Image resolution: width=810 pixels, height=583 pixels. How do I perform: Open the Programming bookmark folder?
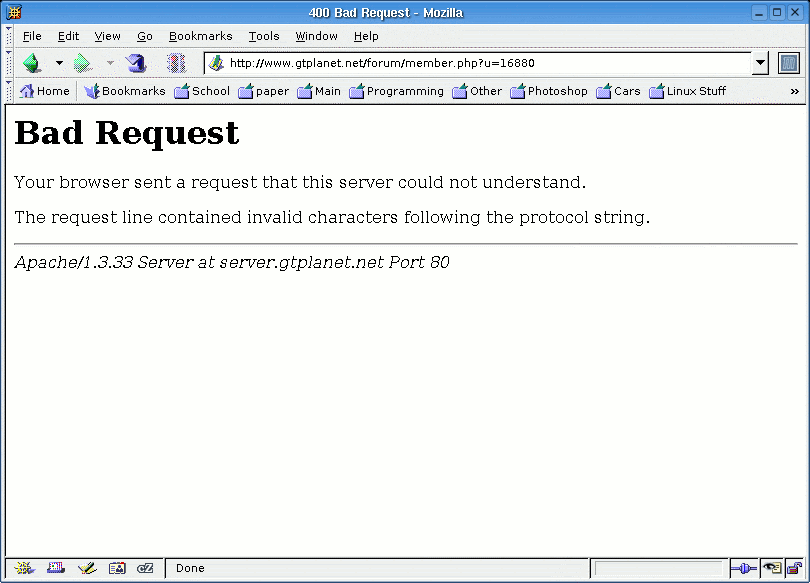click(396, 91)
